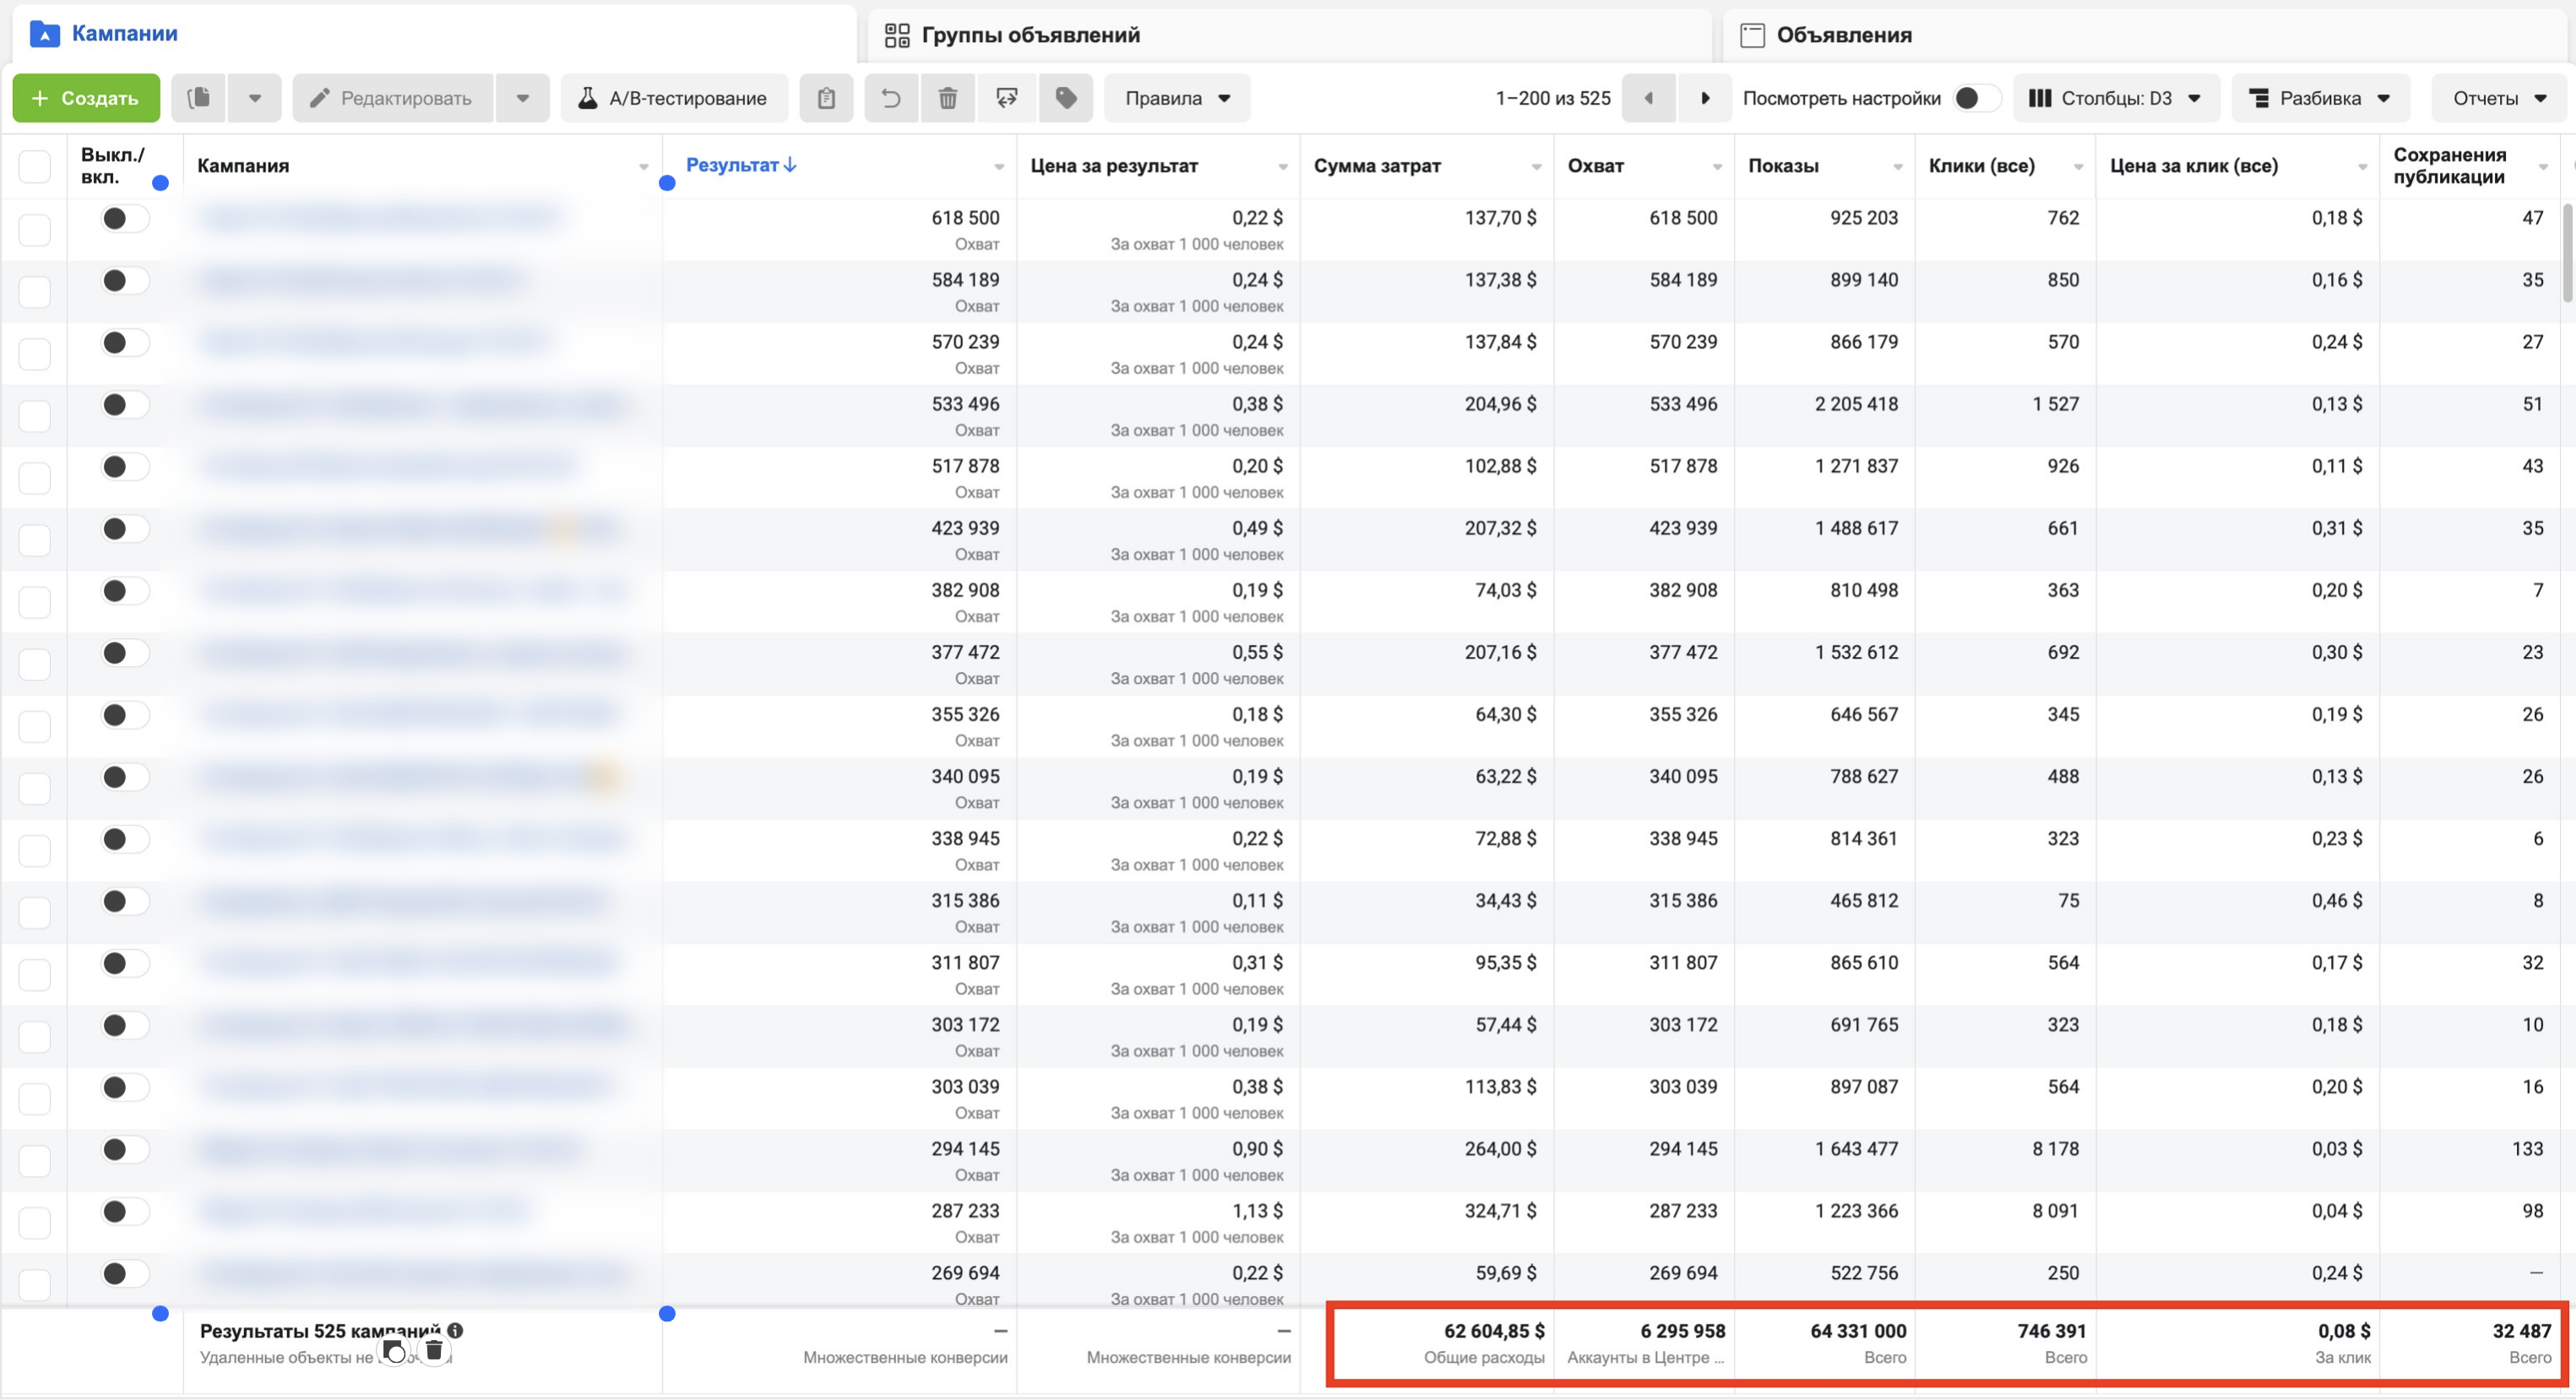This screenshot has width=2576, height=1400.
Task: Check the select-all header checkbox
Action: click(35, 166)
